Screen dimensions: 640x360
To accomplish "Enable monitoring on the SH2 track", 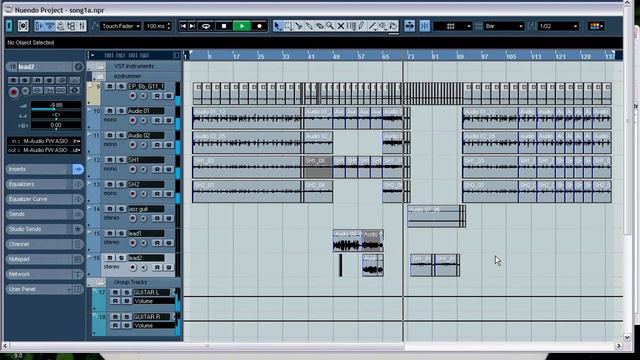I will (144, 194).
